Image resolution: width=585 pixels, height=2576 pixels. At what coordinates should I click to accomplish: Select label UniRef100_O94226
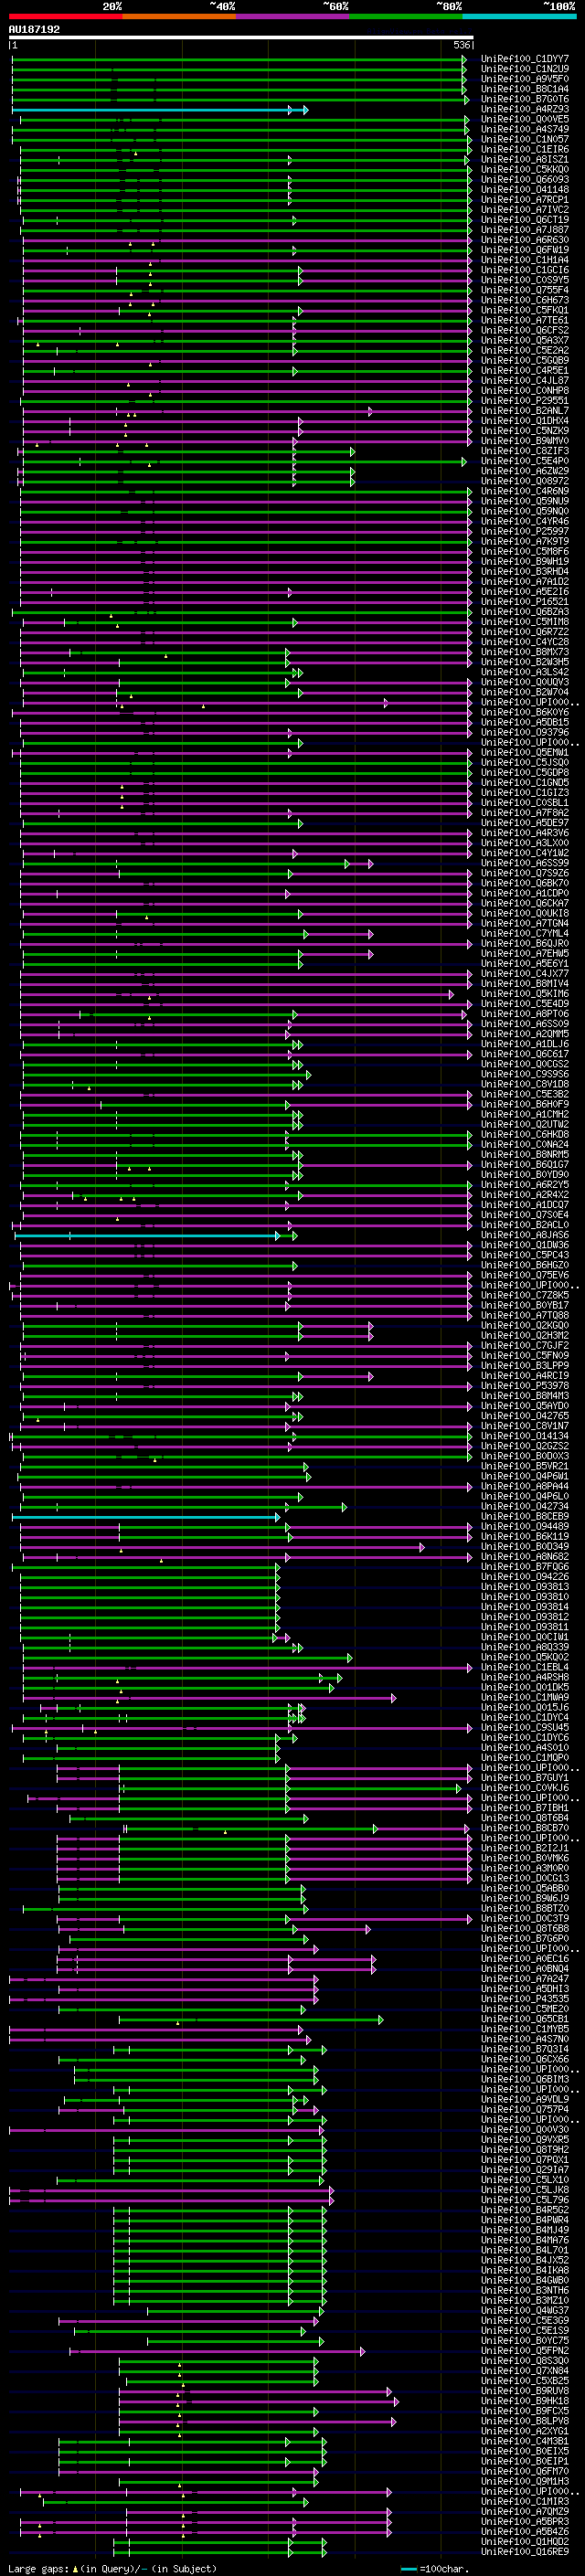[x=524, y=1577]
